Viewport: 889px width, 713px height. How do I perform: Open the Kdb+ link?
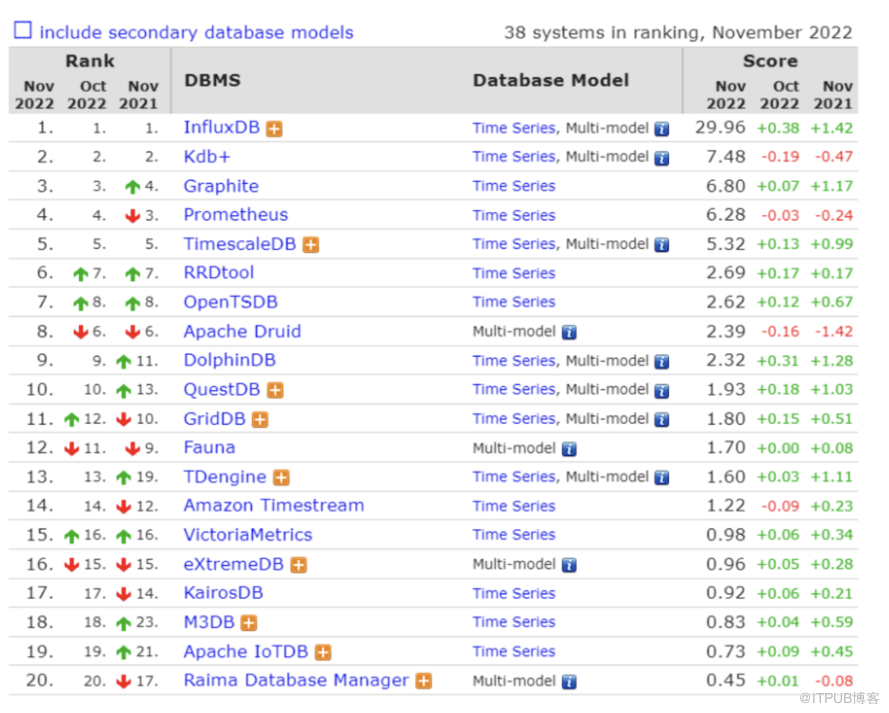207,156
